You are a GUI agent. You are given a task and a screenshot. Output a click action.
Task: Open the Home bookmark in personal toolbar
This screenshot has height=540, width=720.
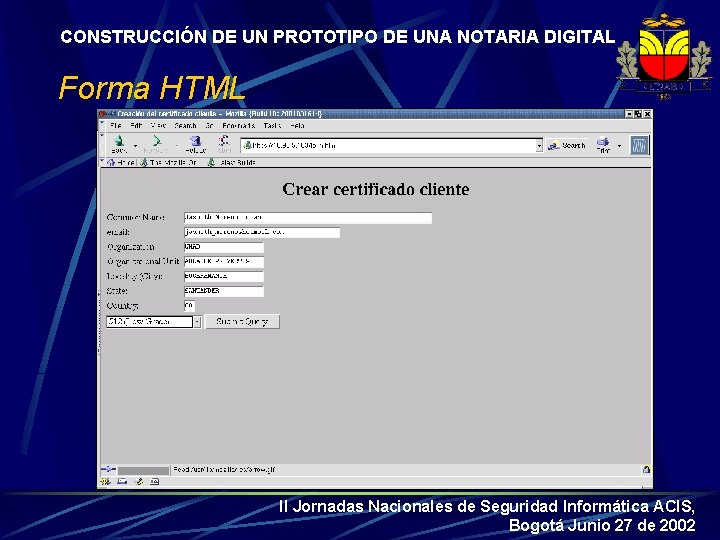[121, 163]
